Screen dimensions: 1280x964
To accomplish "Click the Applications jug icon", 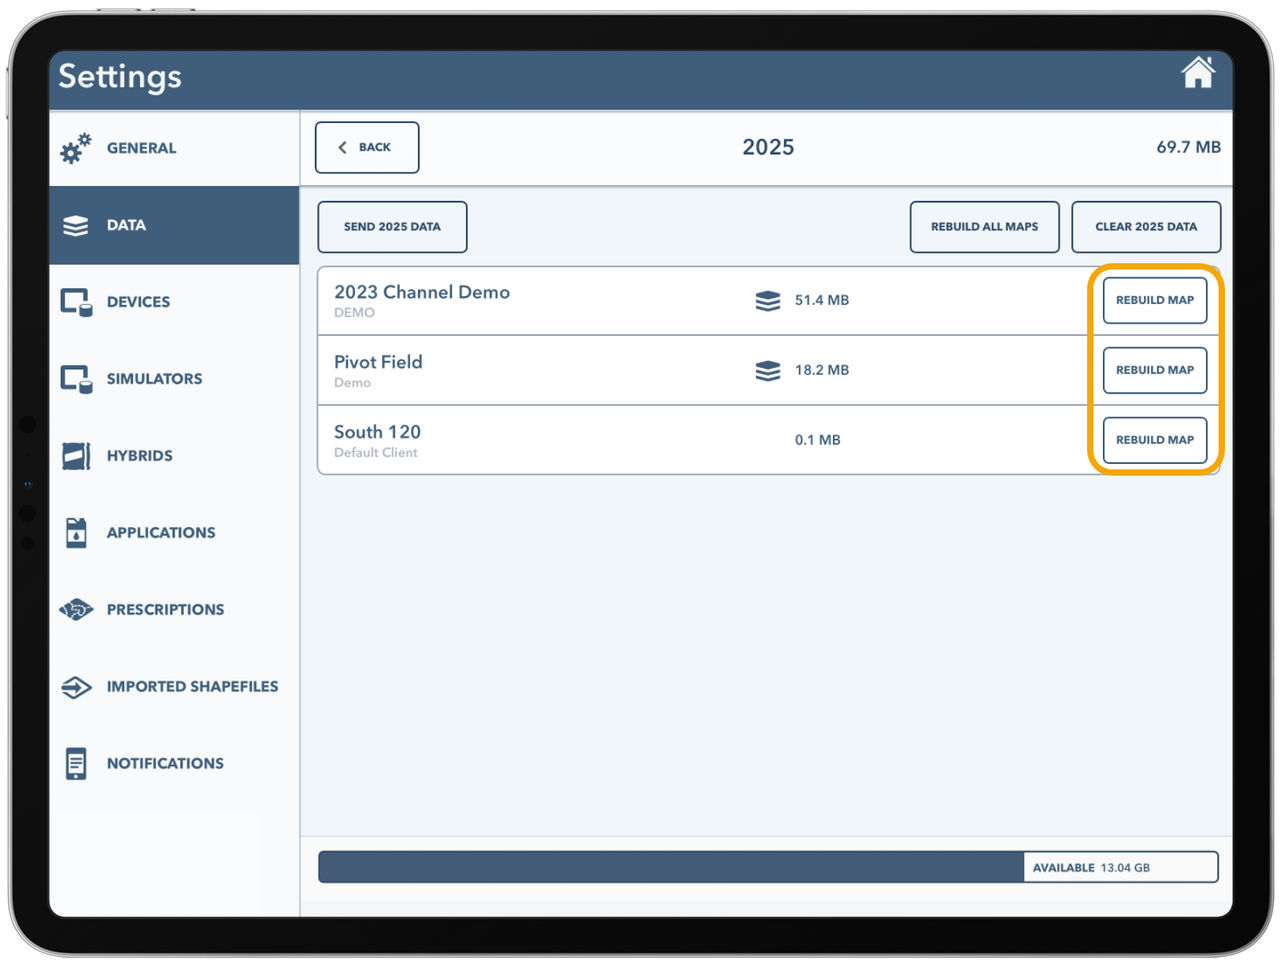I will [76, 533].
